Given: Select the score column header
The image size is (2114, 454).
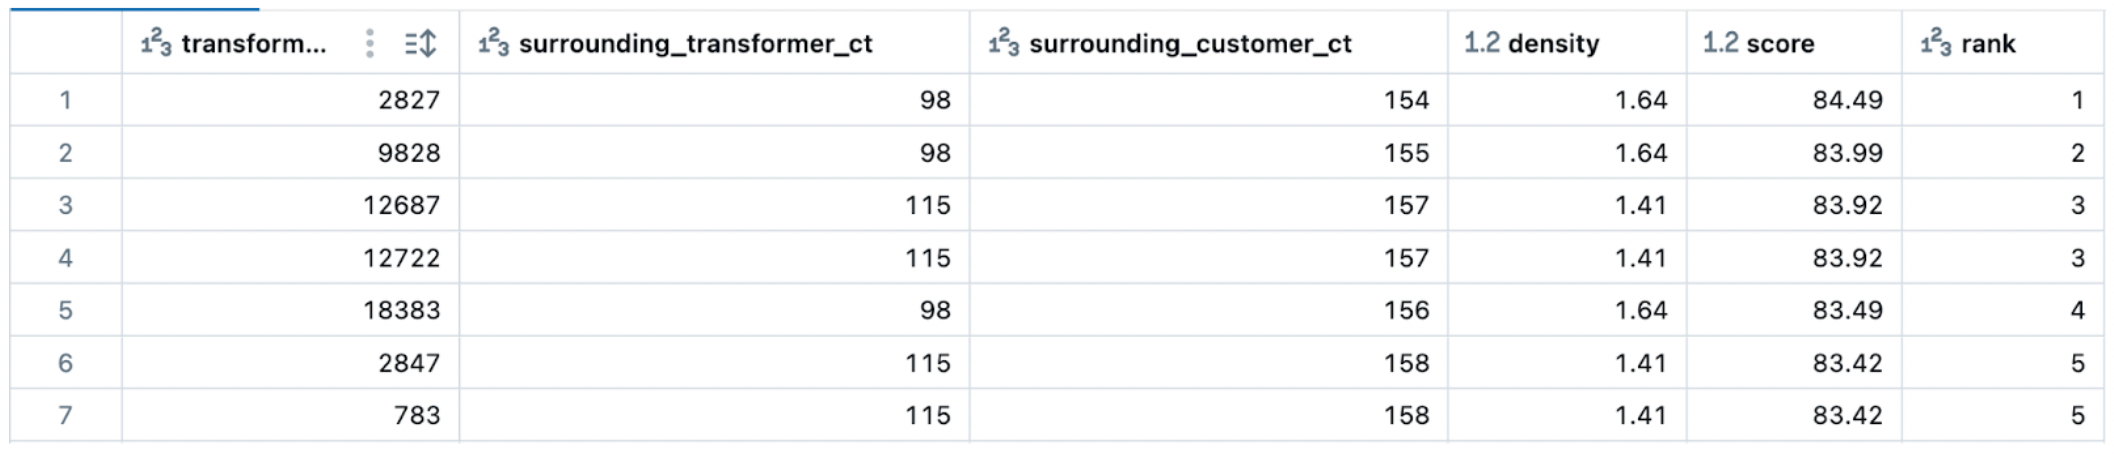Looking at the screenshot, I should [x=1780, y=43].
